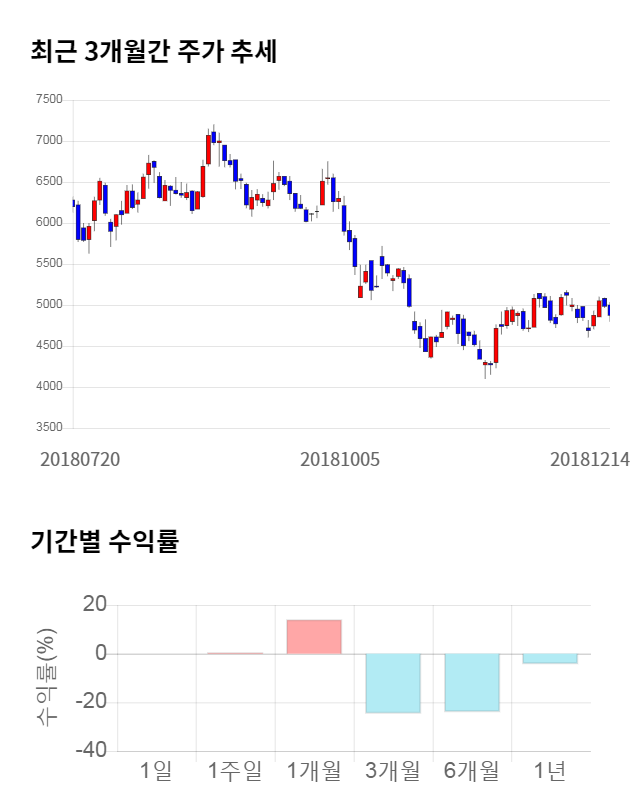Screen dimensions: 640x810
Task: Click the 20180720 start date label
Action: 80,460
